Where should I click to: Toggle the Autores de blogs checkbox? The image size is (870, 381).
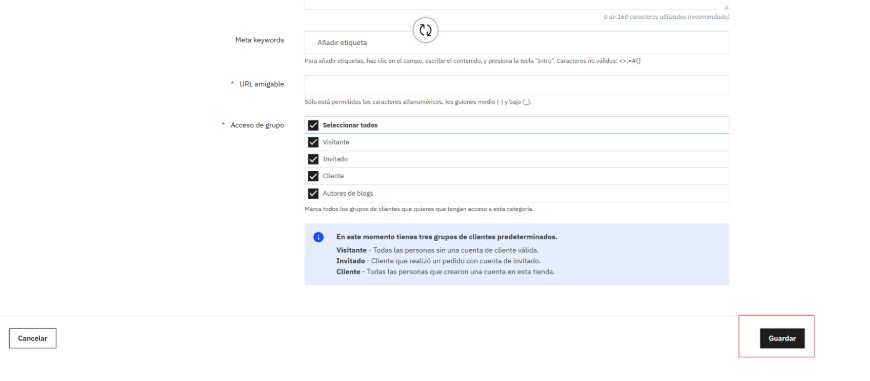[313, 194]
